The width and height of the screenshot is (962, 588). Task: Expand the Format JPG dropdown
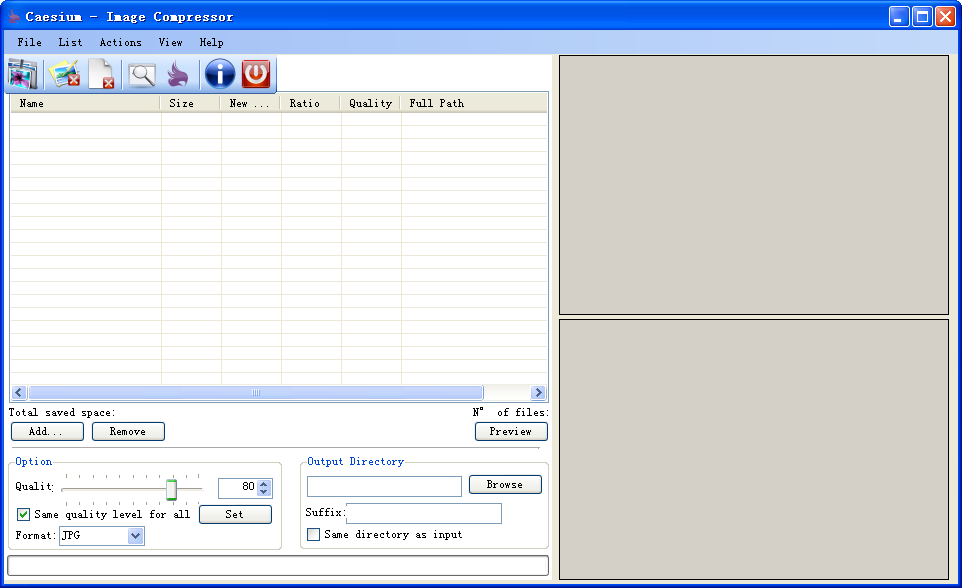pos(135,536)
